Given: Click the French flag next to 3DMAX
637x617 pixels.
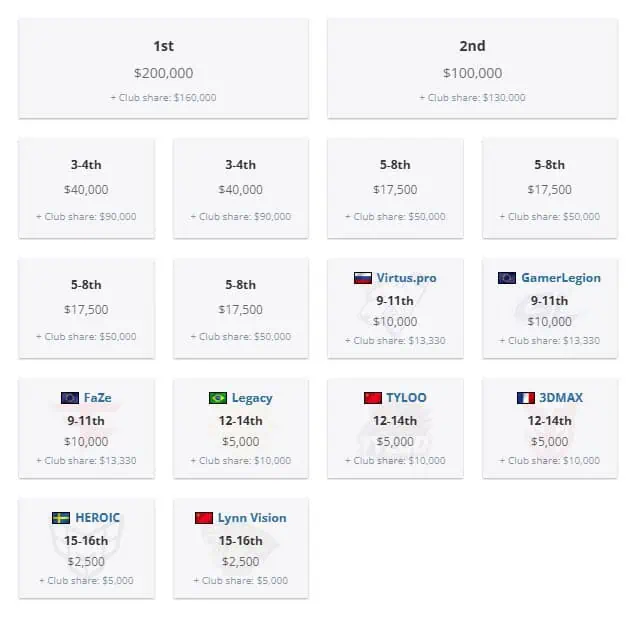Looking at the screenshot, I should click(x=526, y=398).
